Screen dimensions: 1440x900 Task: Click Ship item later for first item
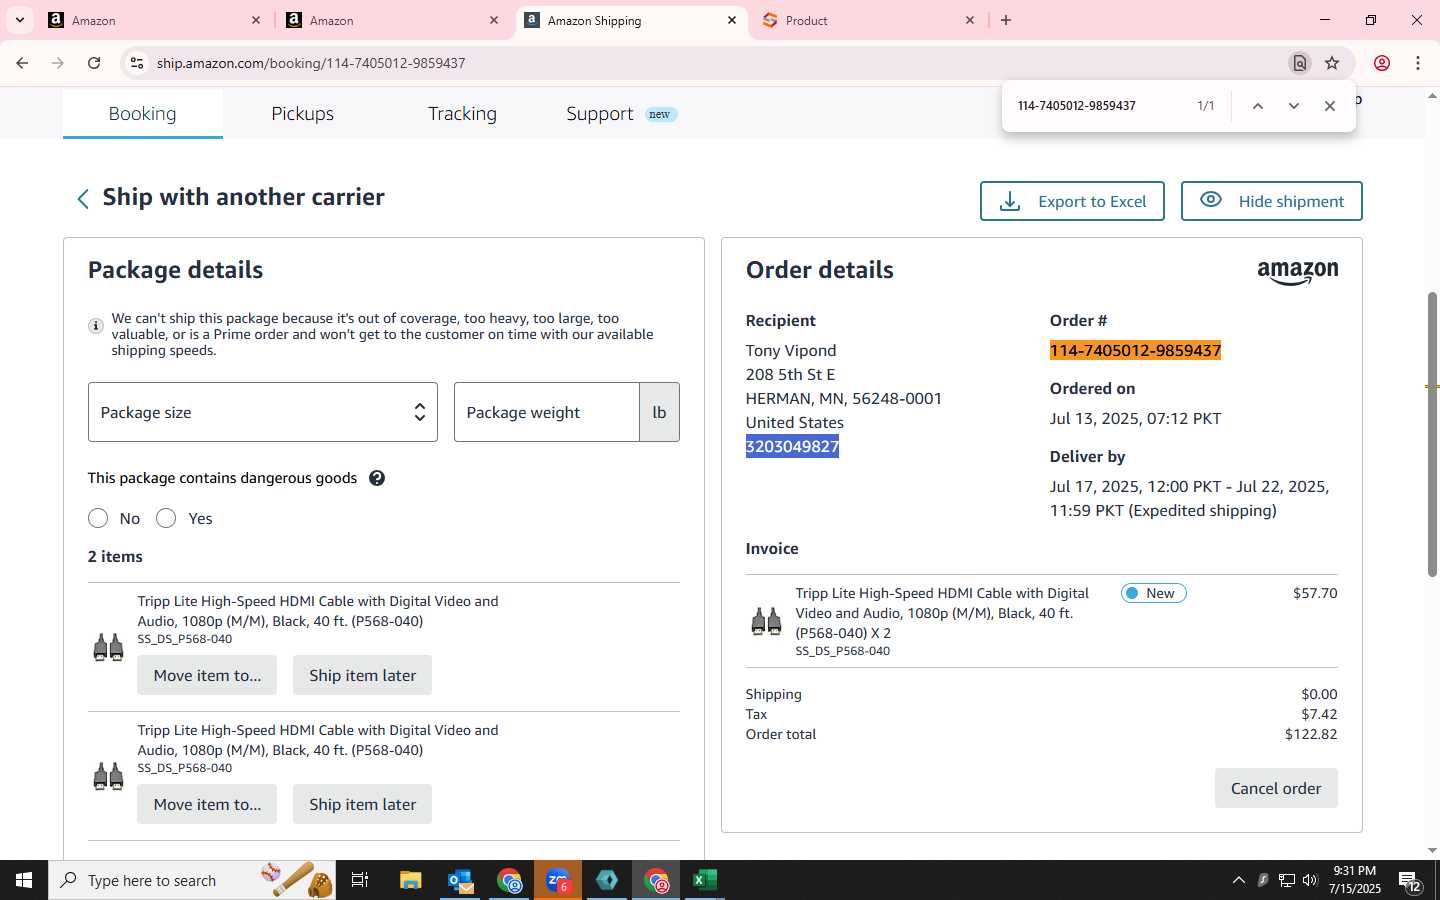click(362, 675)
